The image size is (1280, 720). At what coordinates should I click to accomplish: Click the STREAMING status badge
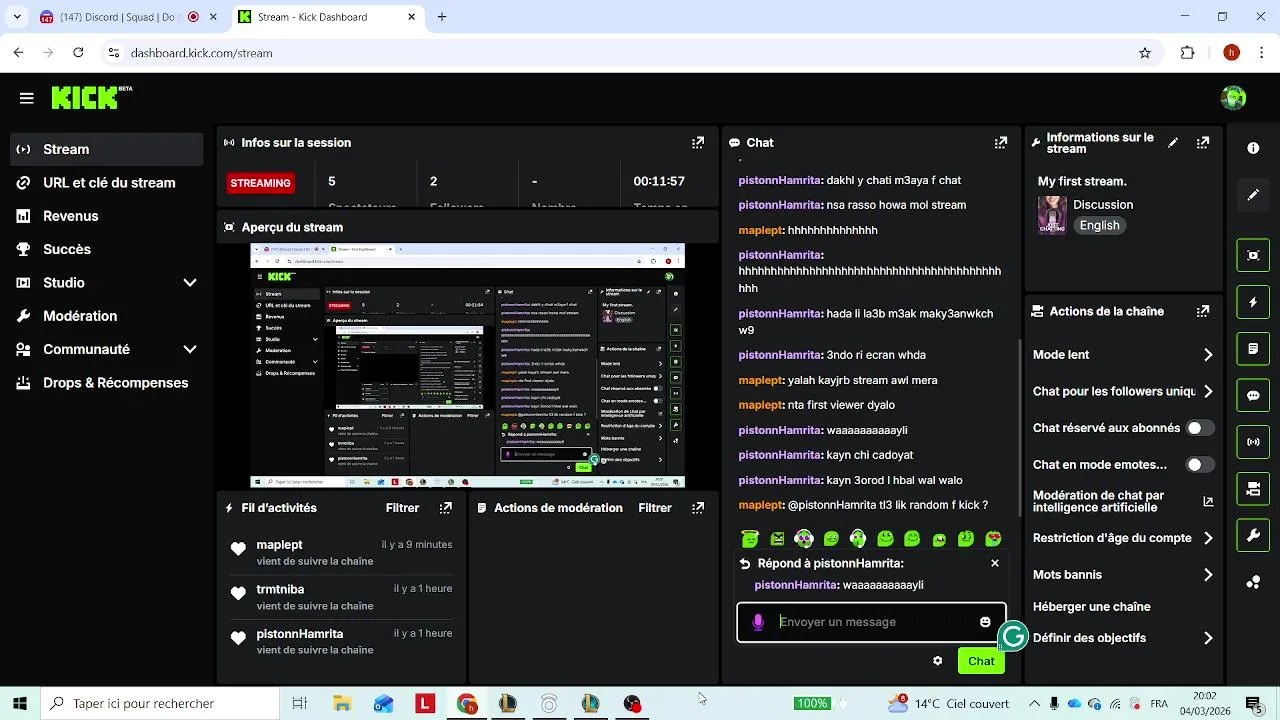[261, 183]
